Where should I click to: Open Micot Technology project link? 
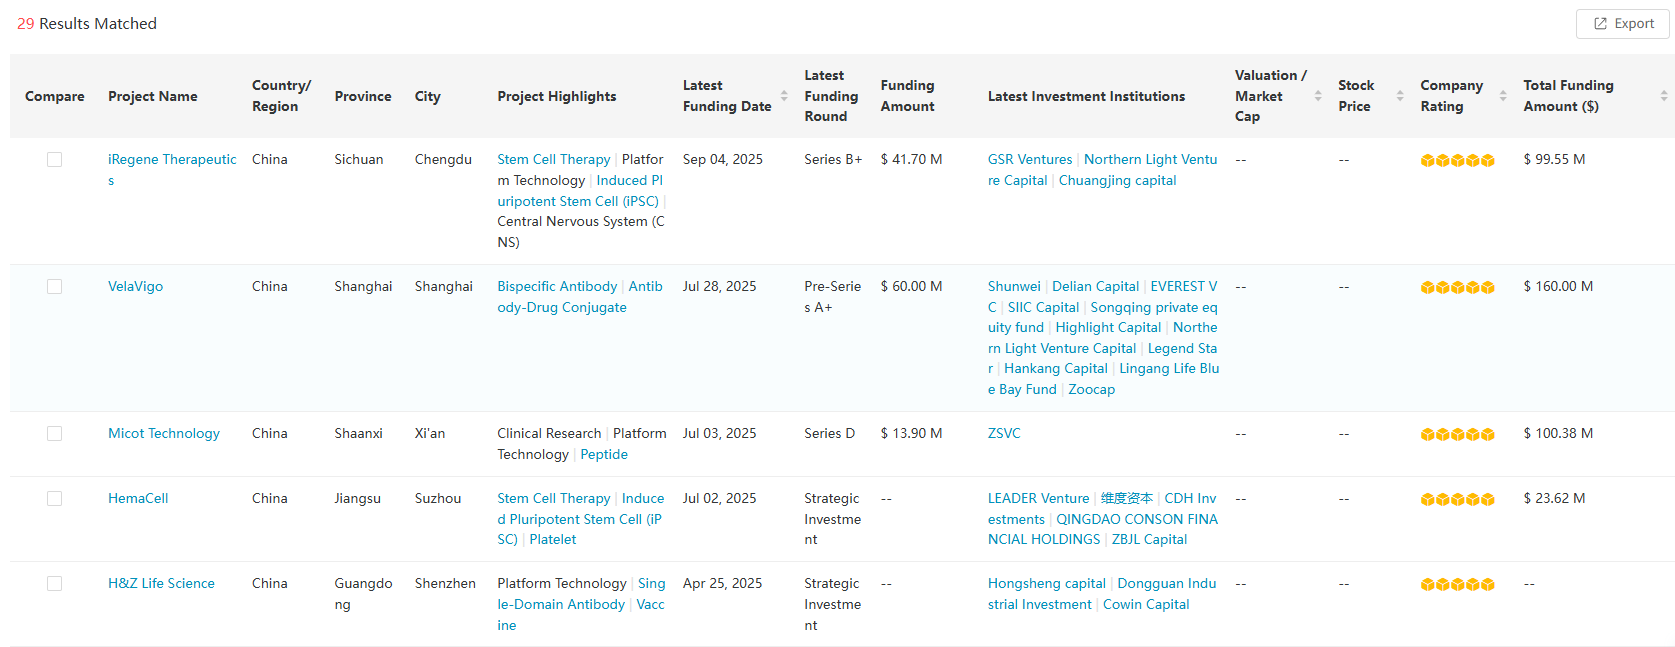164,433
